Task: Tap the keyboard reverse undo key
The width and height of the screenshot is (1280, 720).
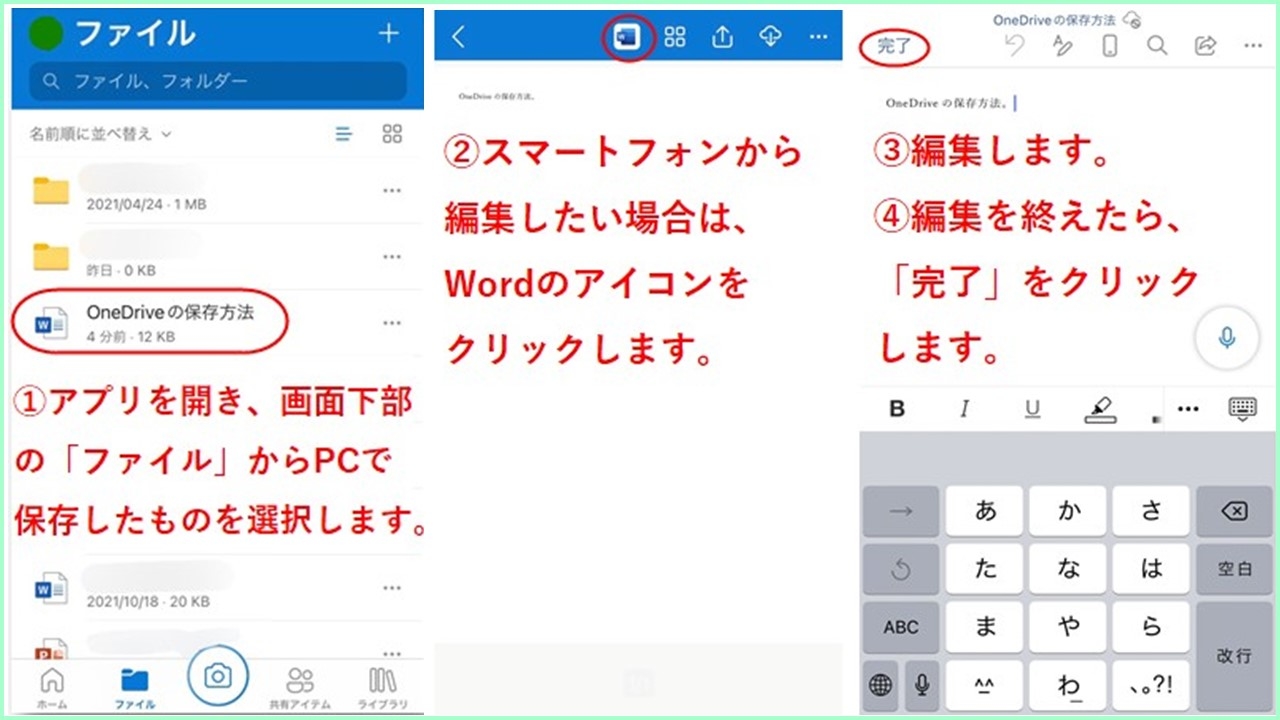Action: (901, 569)
